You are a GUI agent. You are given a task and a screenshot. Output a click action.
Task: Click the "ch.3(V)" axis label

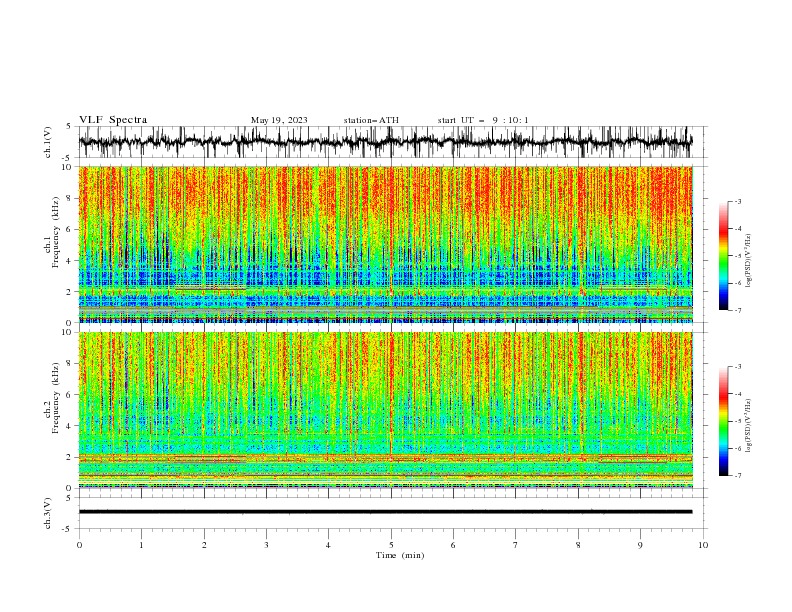48,513
